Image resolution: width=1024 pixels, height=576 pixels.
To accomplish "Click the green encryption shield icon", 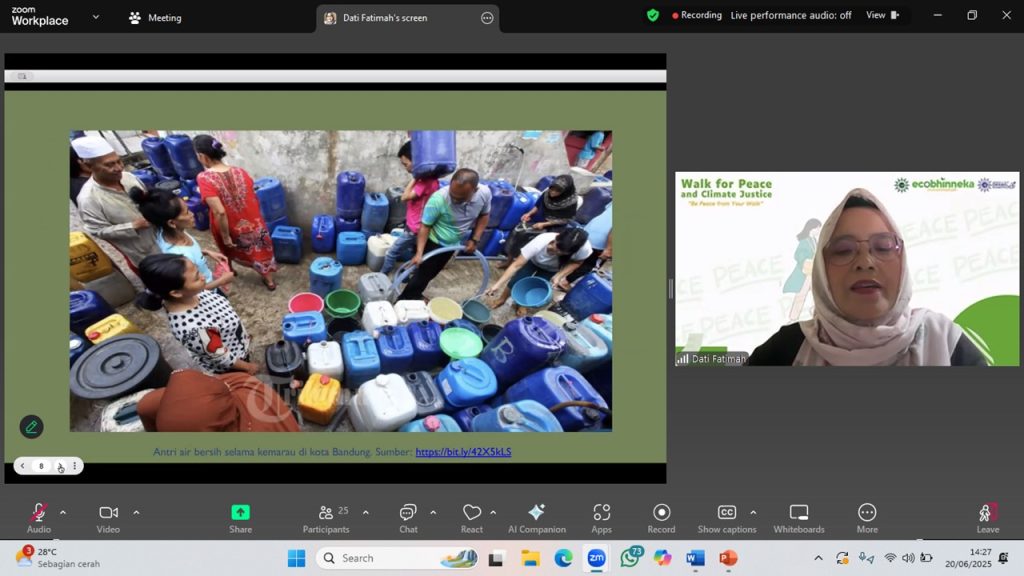I will 653,16.
